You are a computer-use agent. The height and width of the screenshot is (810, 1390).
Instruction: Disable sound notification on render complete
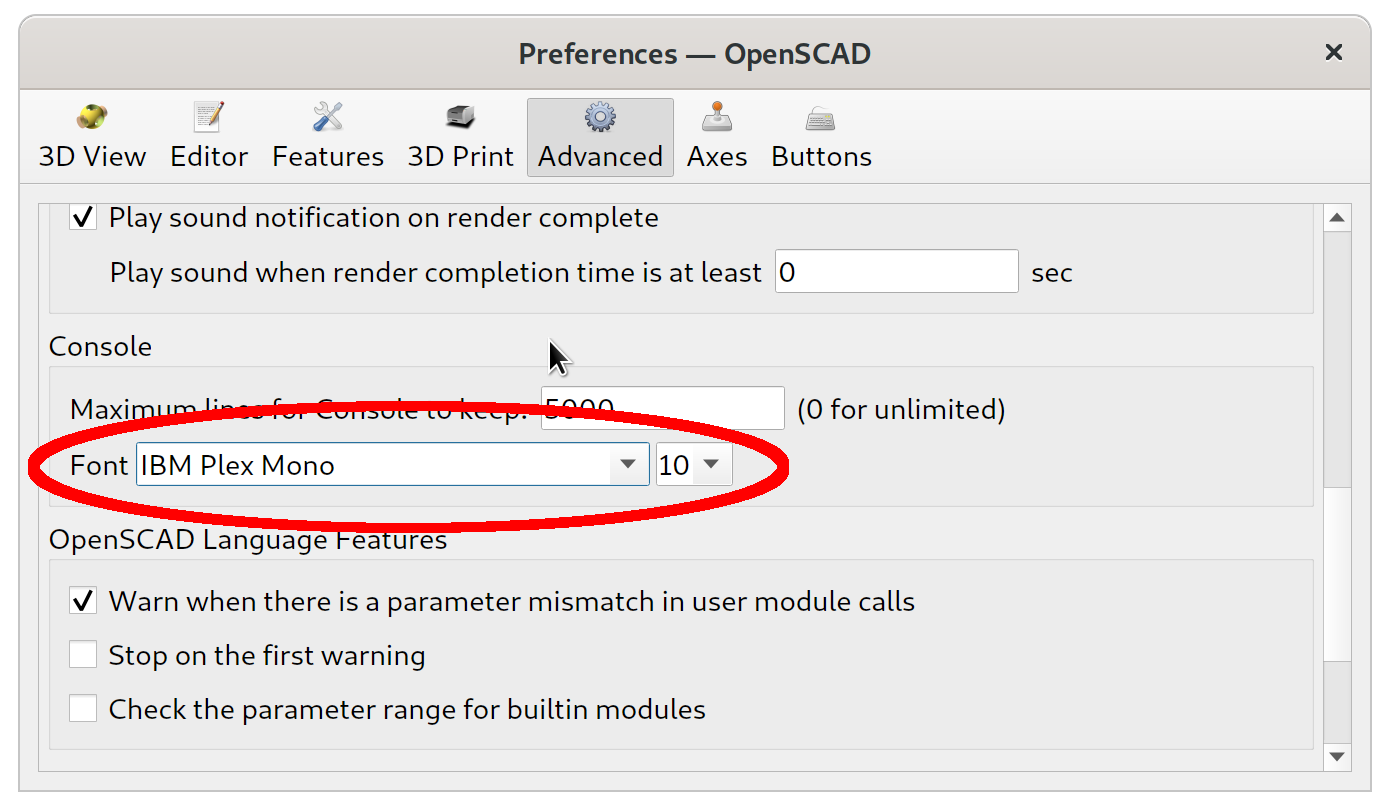click(83, 217)
